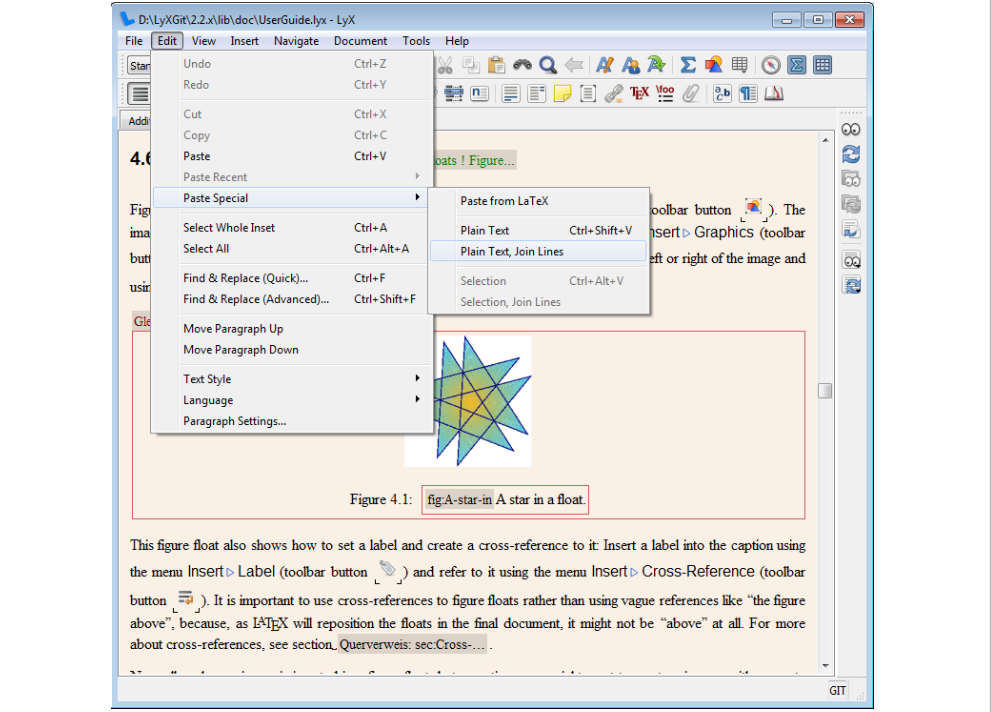Click the Insert TeX Code icon
This screenshot has height=712, width=991.
[x=639, y=93]
